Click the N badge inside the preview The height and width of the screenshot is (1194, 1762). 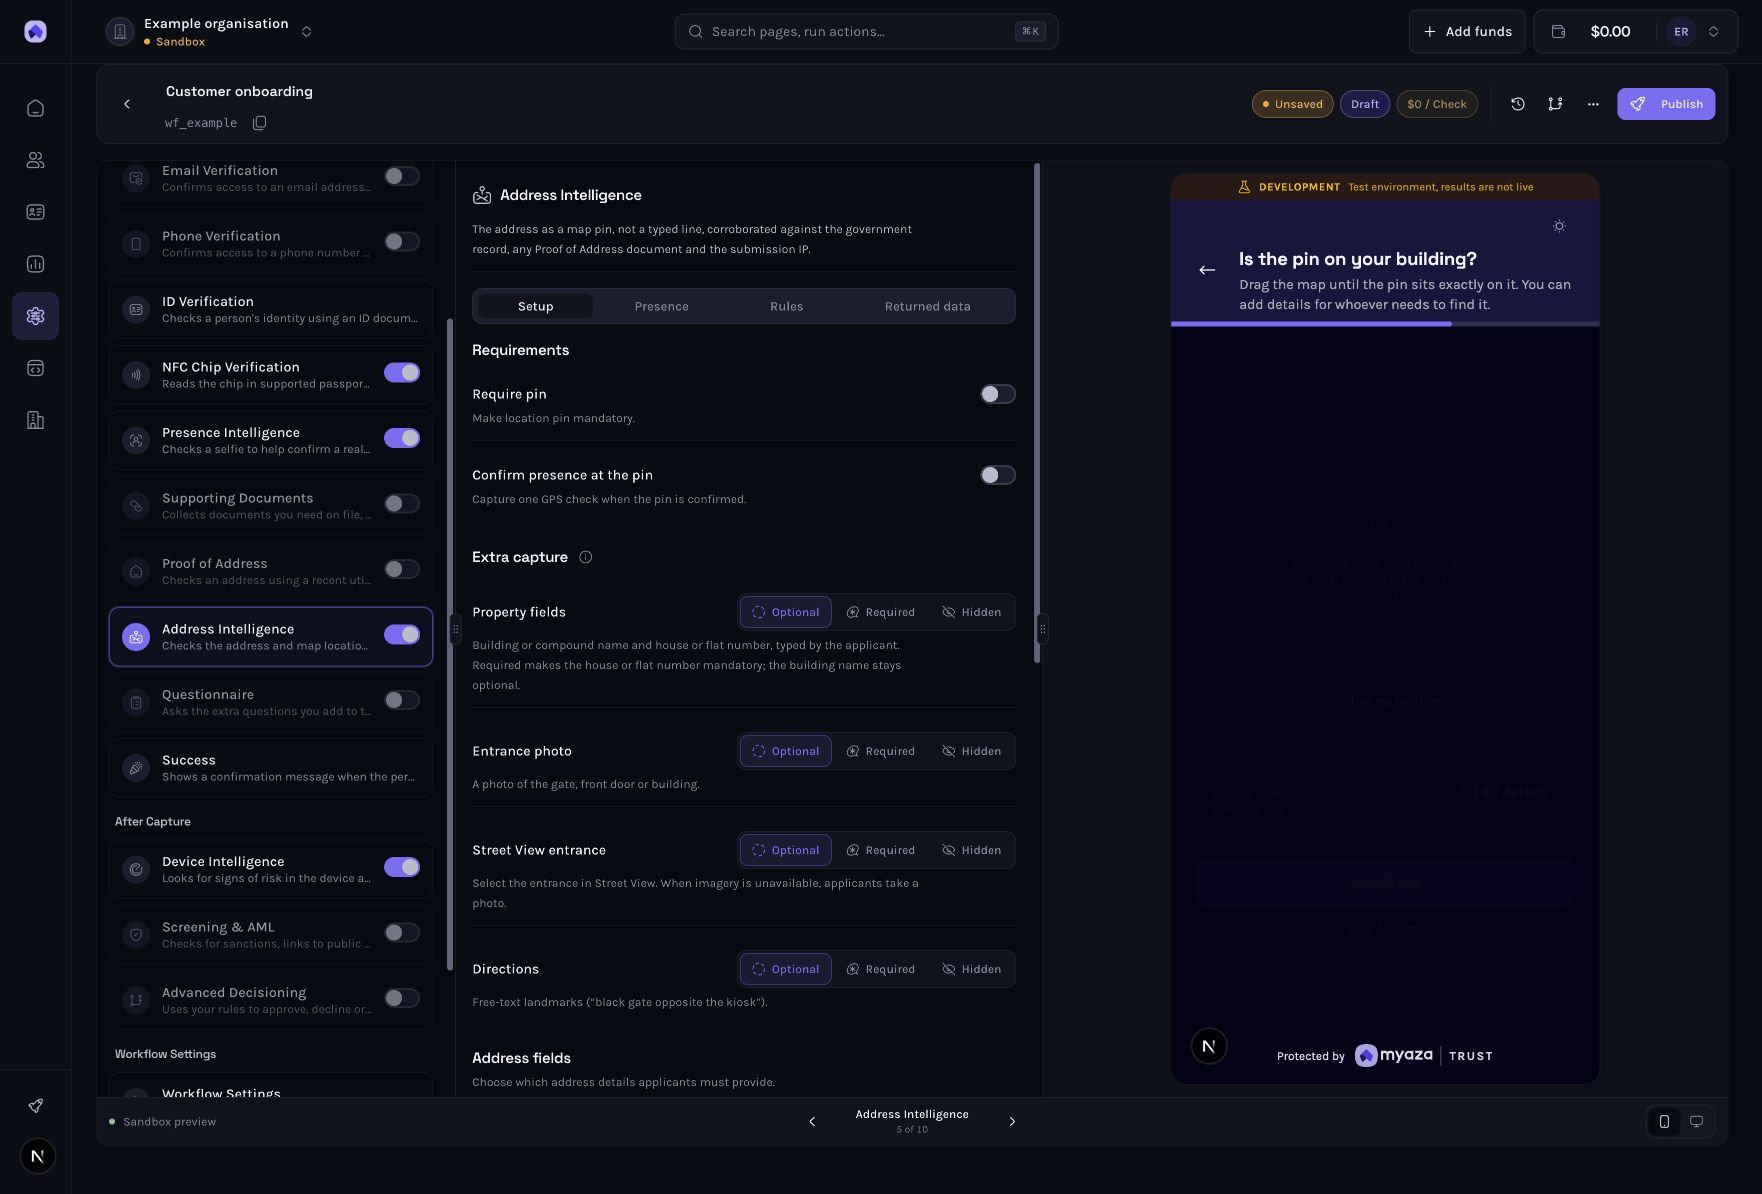(x=1209, y=1046)
